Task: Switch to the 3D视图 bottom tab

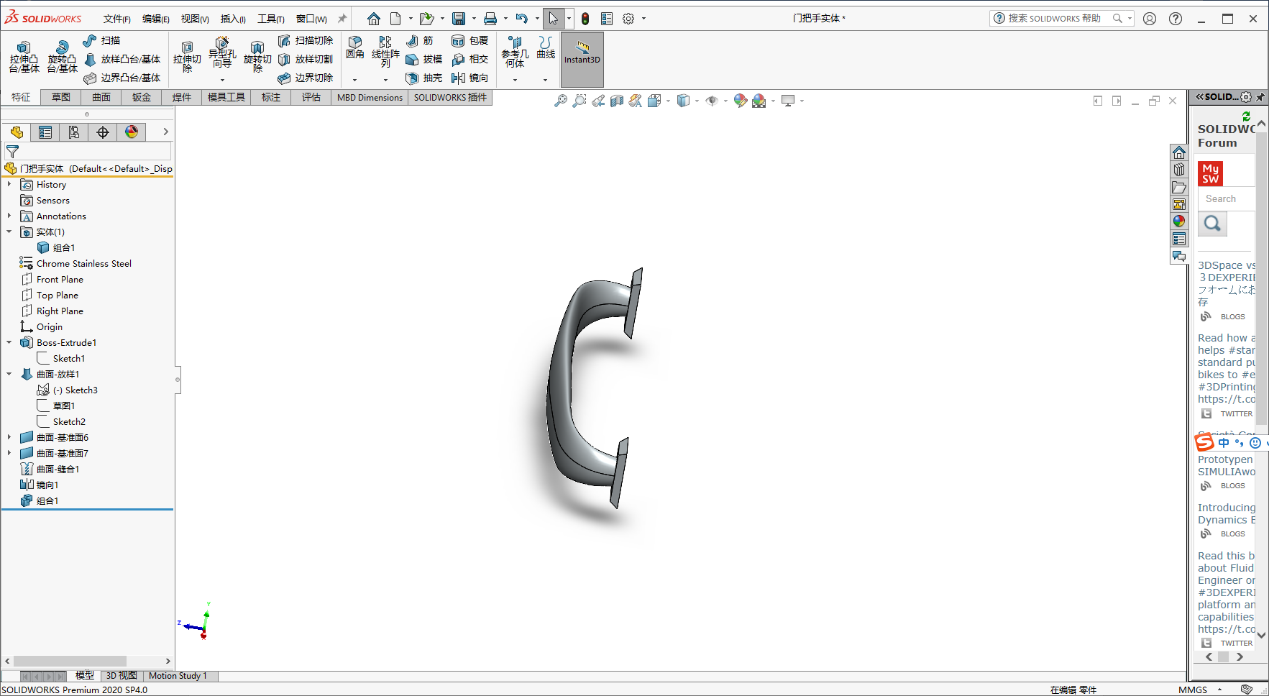Action: click(x=122, y=676)
